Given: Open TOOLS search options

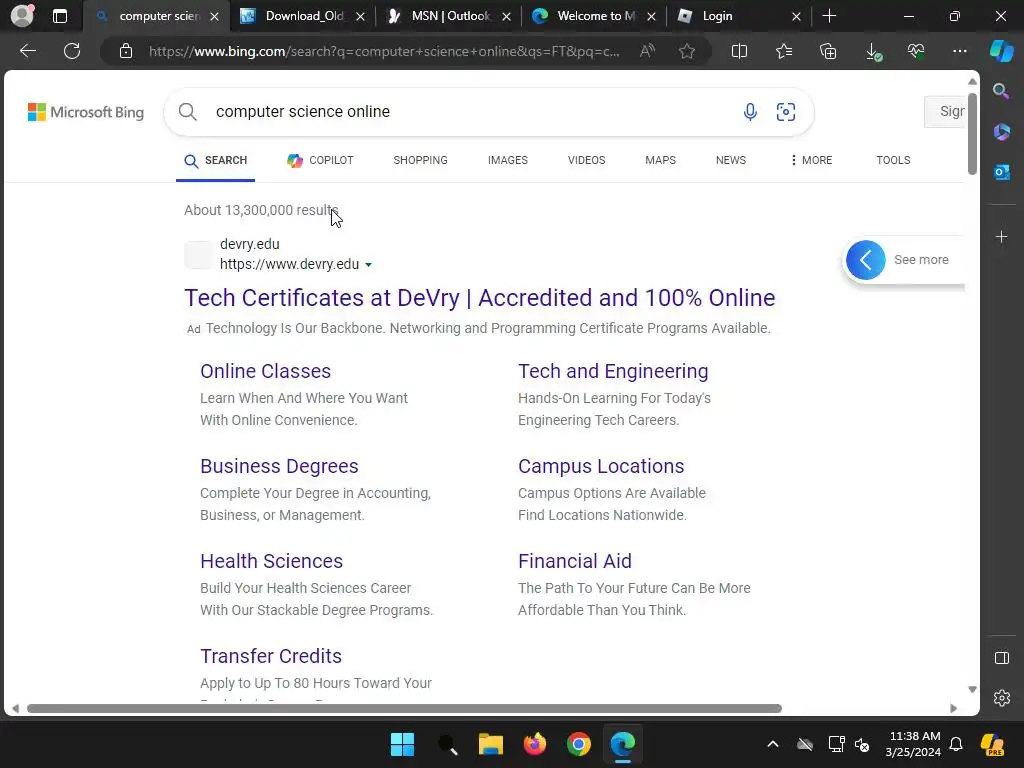Looking at the screenshot, I should [x=893, y=160].
